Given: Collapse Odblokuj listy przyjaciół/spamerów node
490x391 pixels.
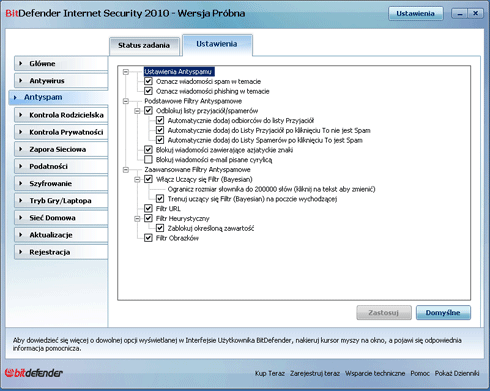Looking at the screenshot, I should point(137,111).
